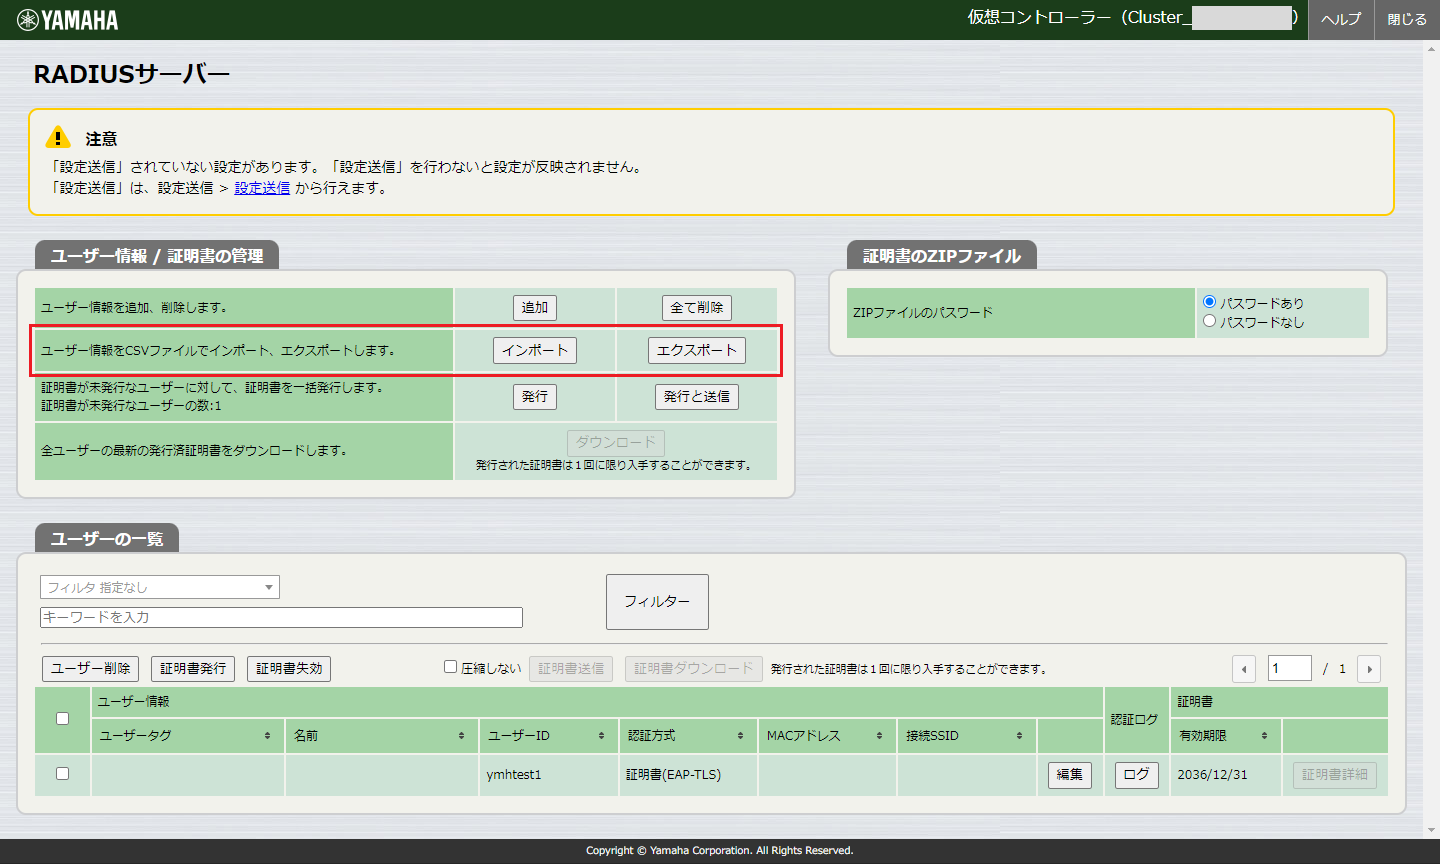Click the keyword search input field
1440x864 pixels.
click(x=280, y=617)
